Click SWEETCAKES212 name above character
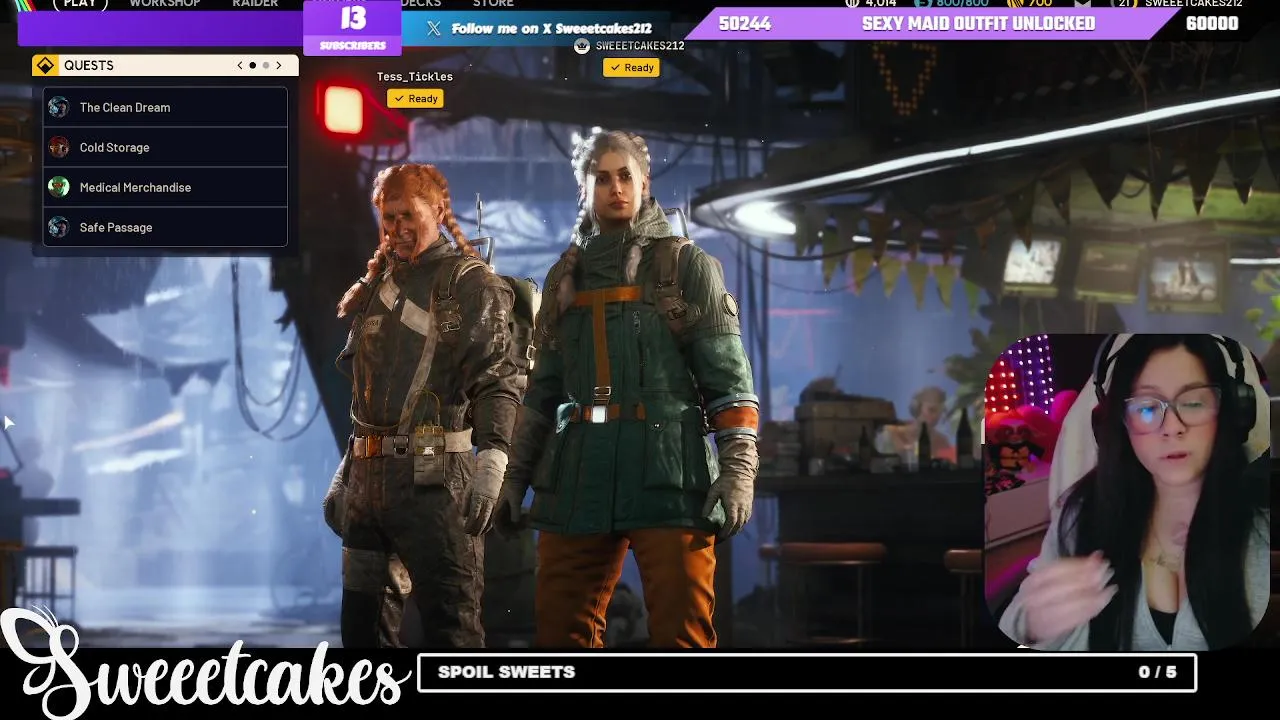This screenshot has height=720, width=1280. (x=640, y=46)
